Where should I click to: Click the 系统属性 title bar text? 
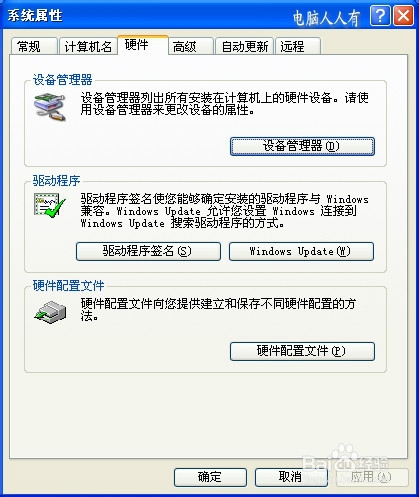tap(35, 16)
